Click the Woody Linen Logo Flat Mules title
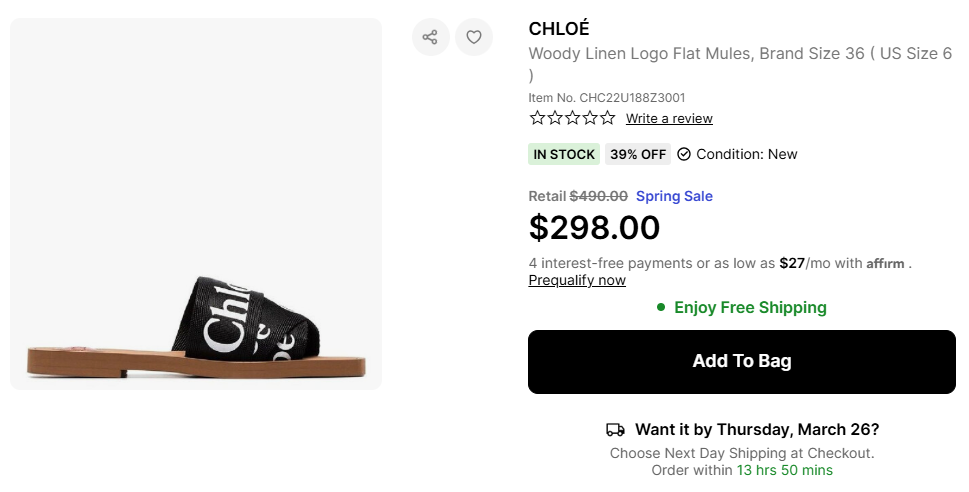The width and height of the screenshot is (969, 492). (740, 54)
